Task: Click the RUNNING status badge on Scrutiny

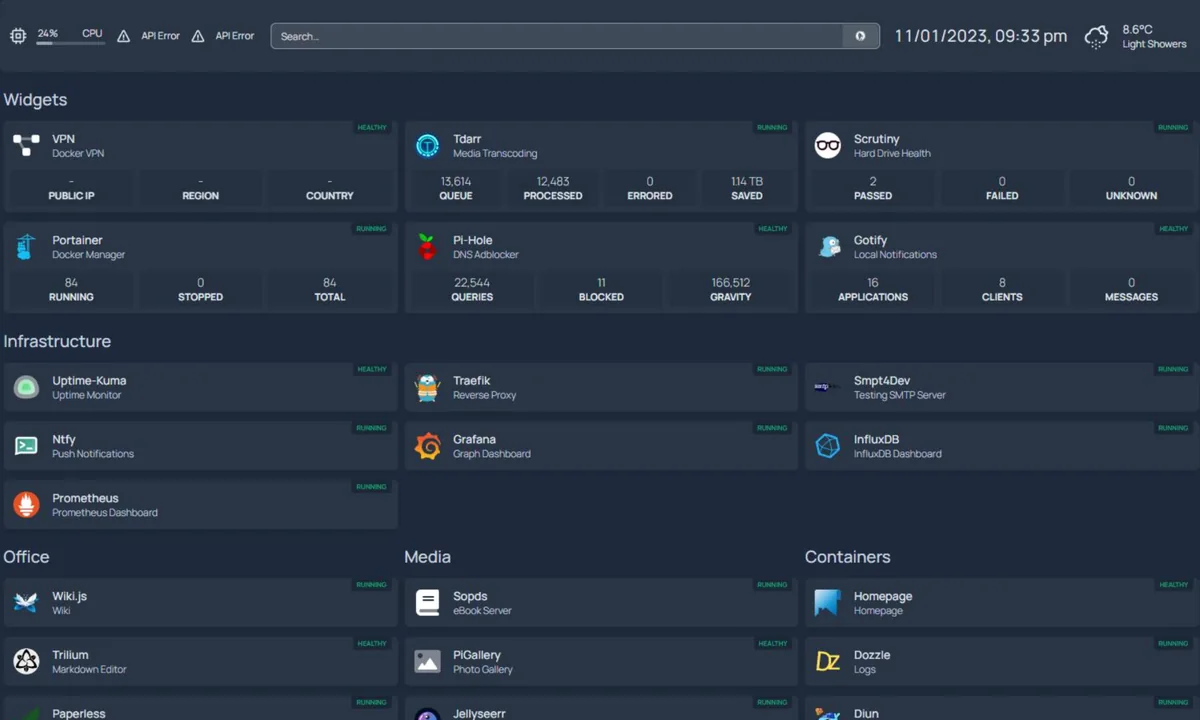Action: click(x=1173, y=128)
